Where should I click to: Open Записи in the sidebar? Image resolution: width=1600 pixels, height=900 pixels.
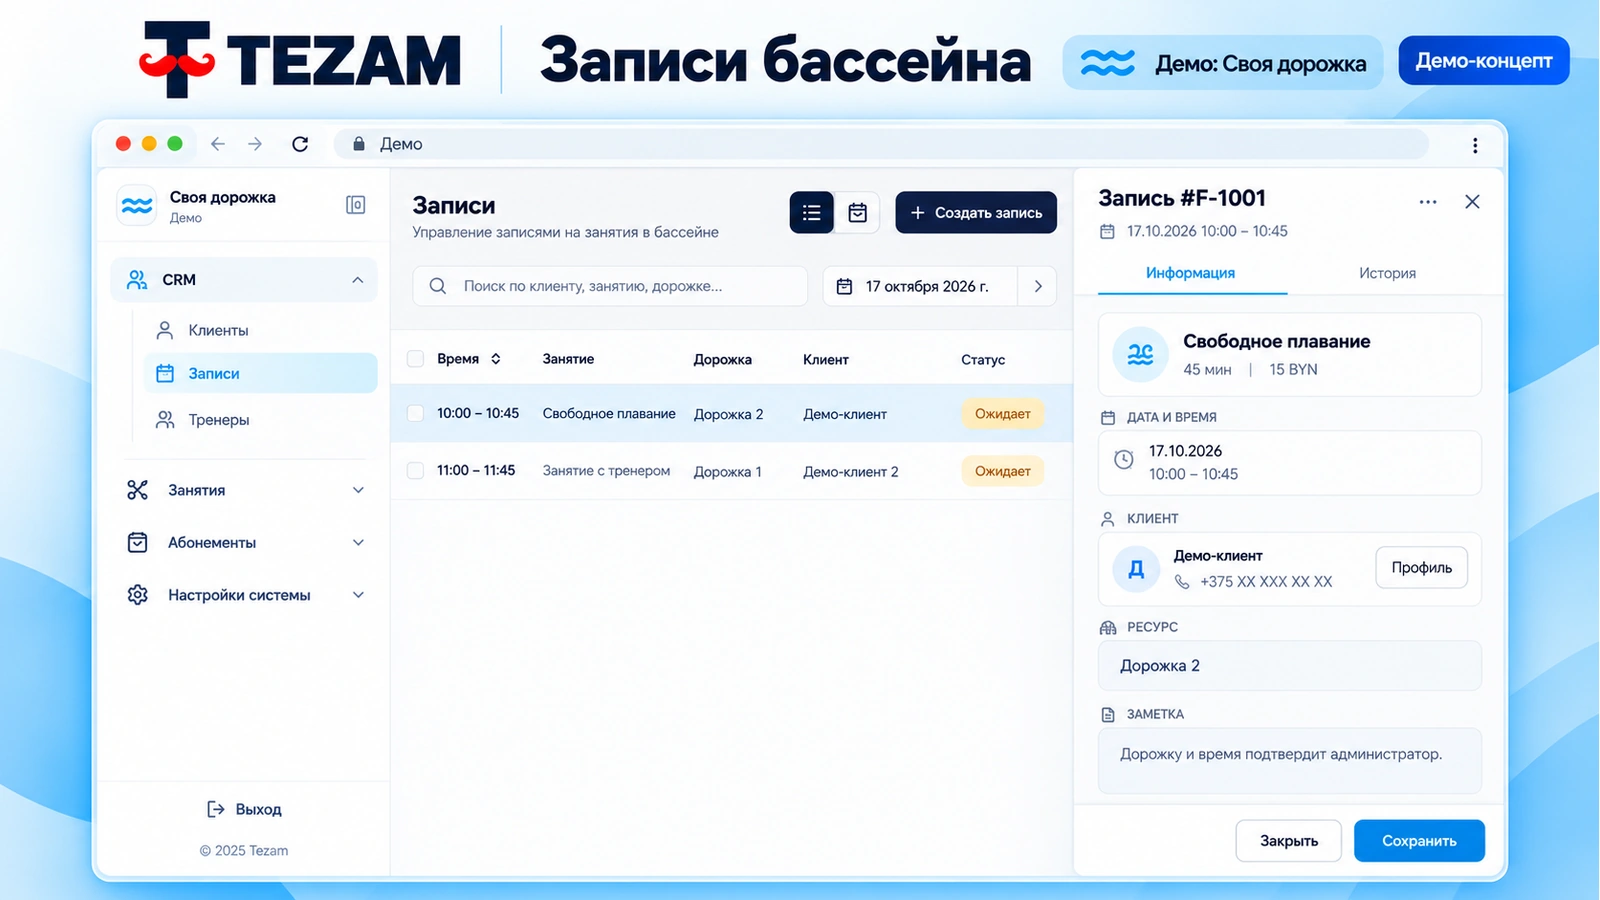260,373
